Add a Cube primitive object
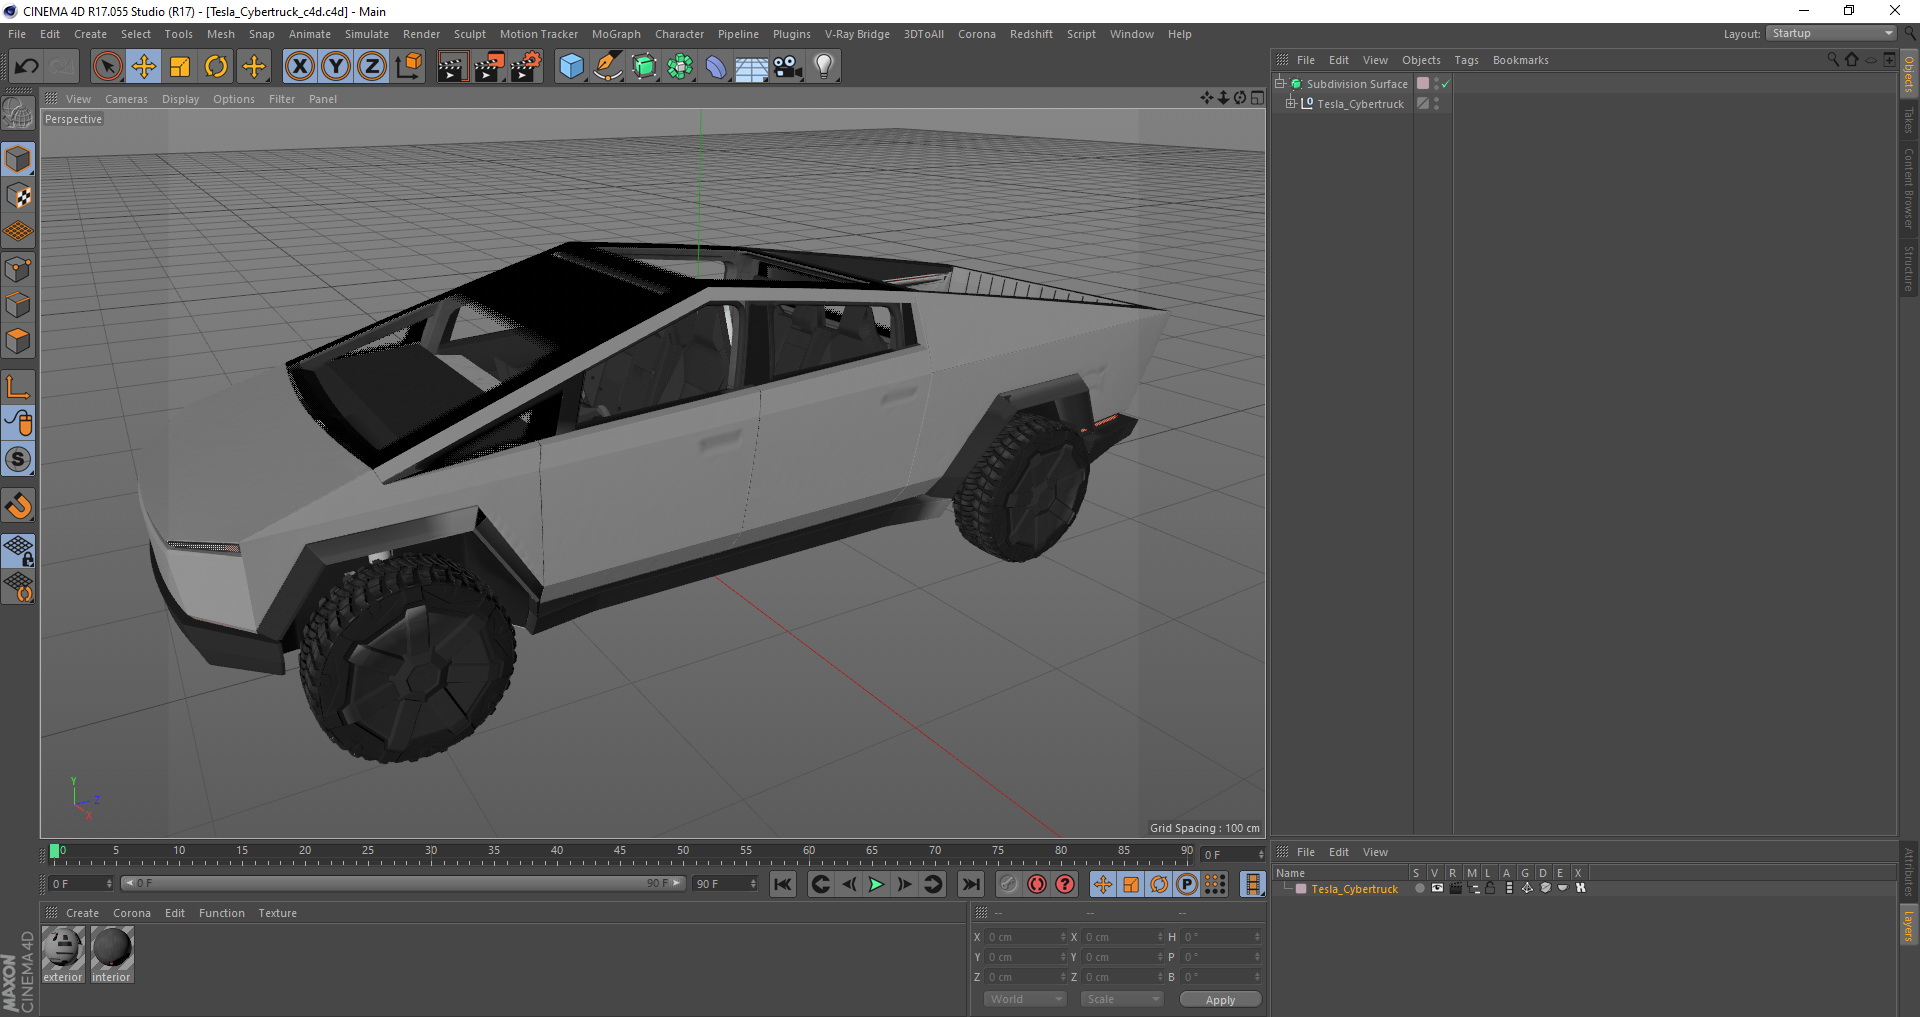 pyautogui.click(x=571, y=67)
